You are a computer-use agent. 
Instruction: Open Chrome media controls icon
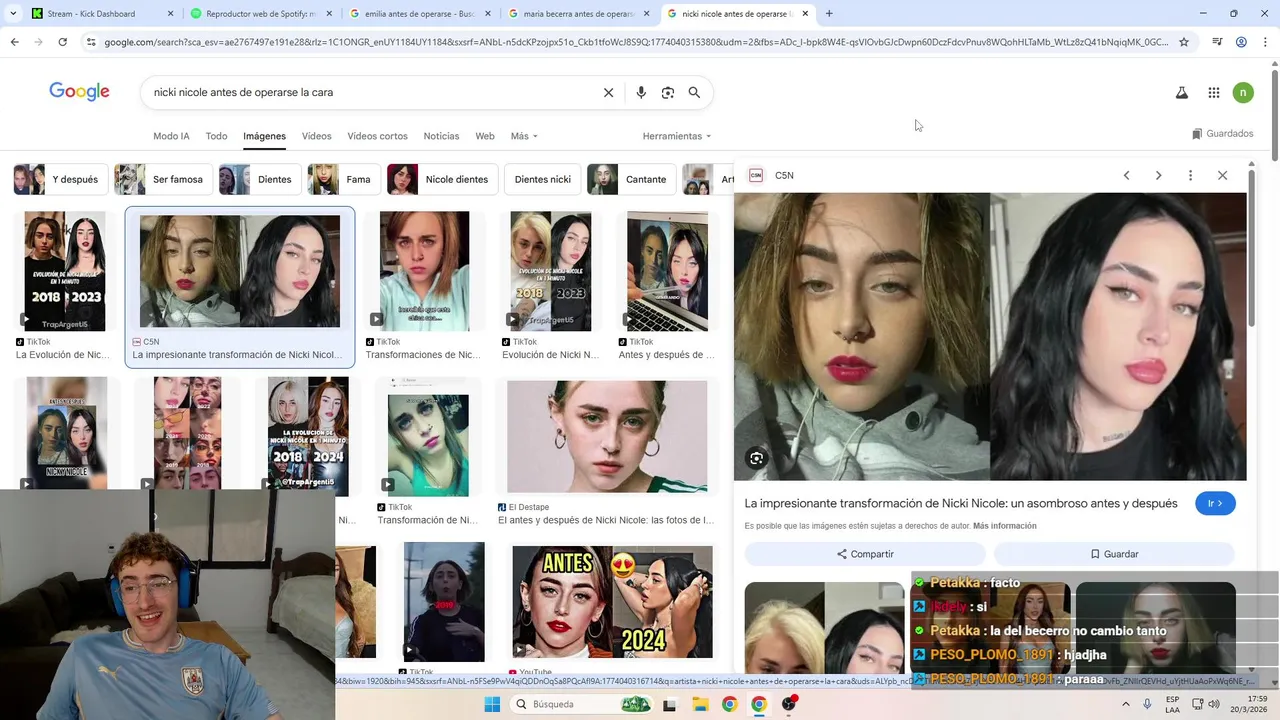[1217, 42]
